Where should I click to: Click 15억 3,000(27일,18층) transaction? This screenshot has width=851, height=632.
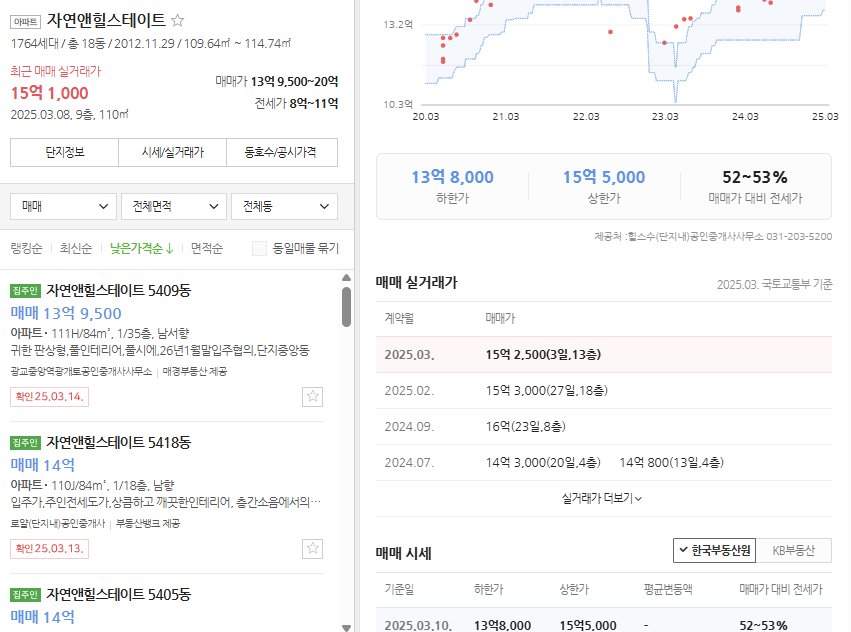coord(547,390)
